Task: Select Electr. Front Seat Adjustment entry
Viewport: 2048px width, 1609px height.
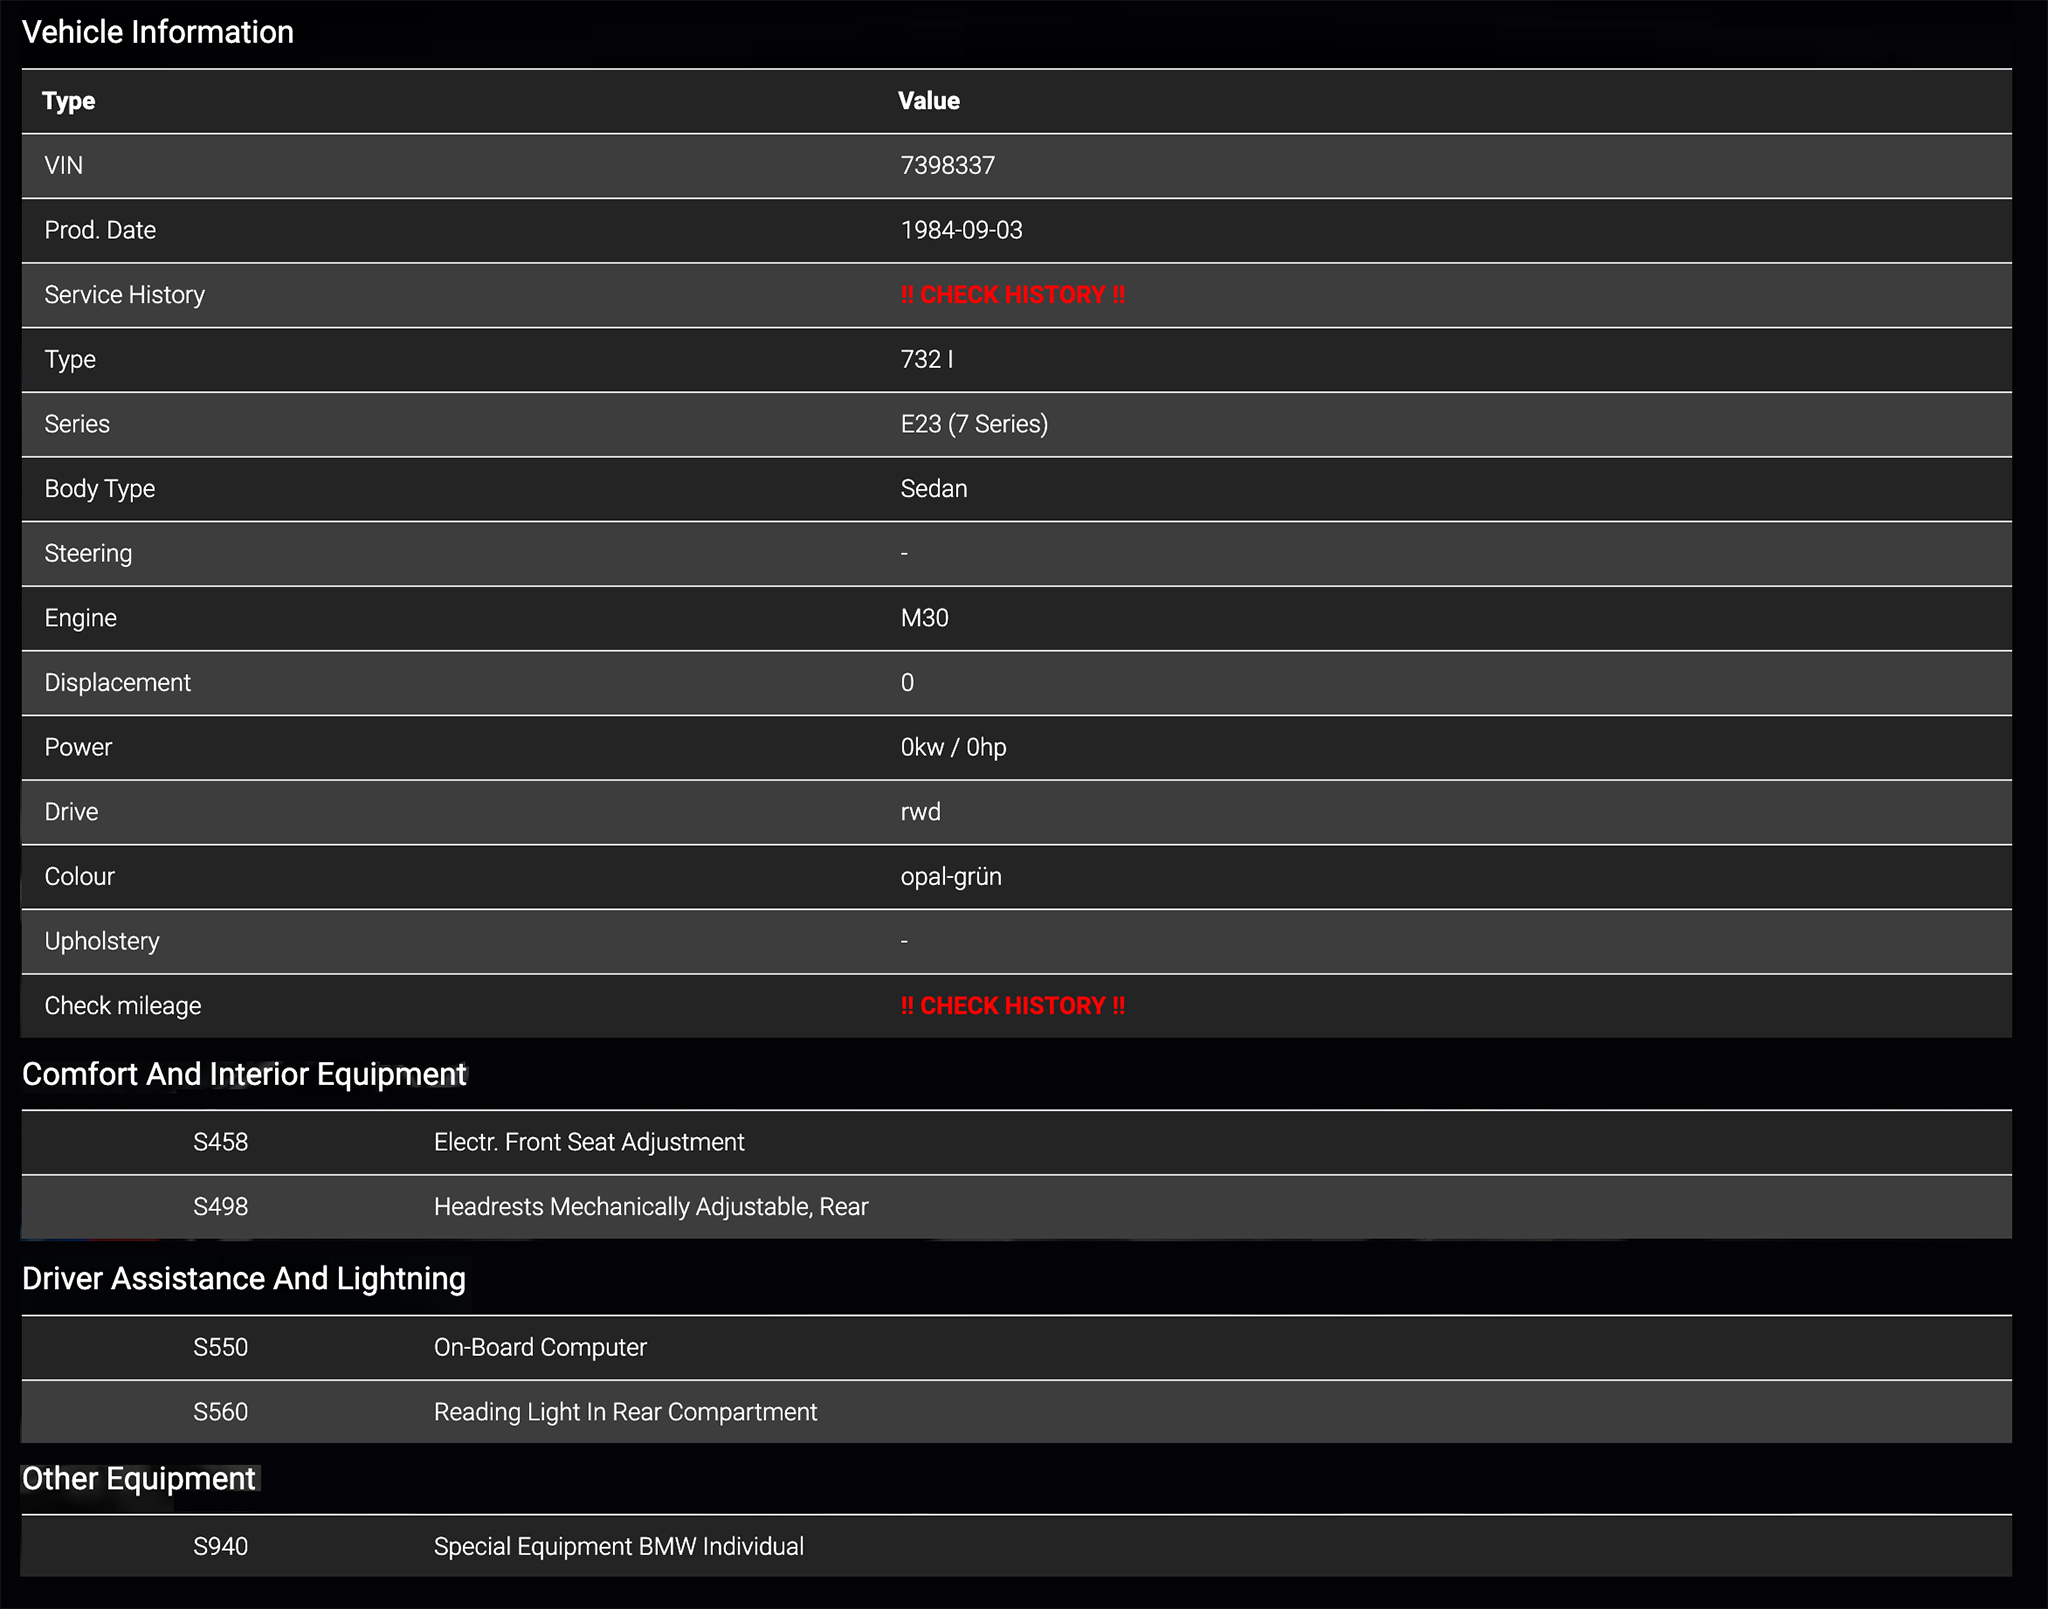Action: coord(588,1142)
